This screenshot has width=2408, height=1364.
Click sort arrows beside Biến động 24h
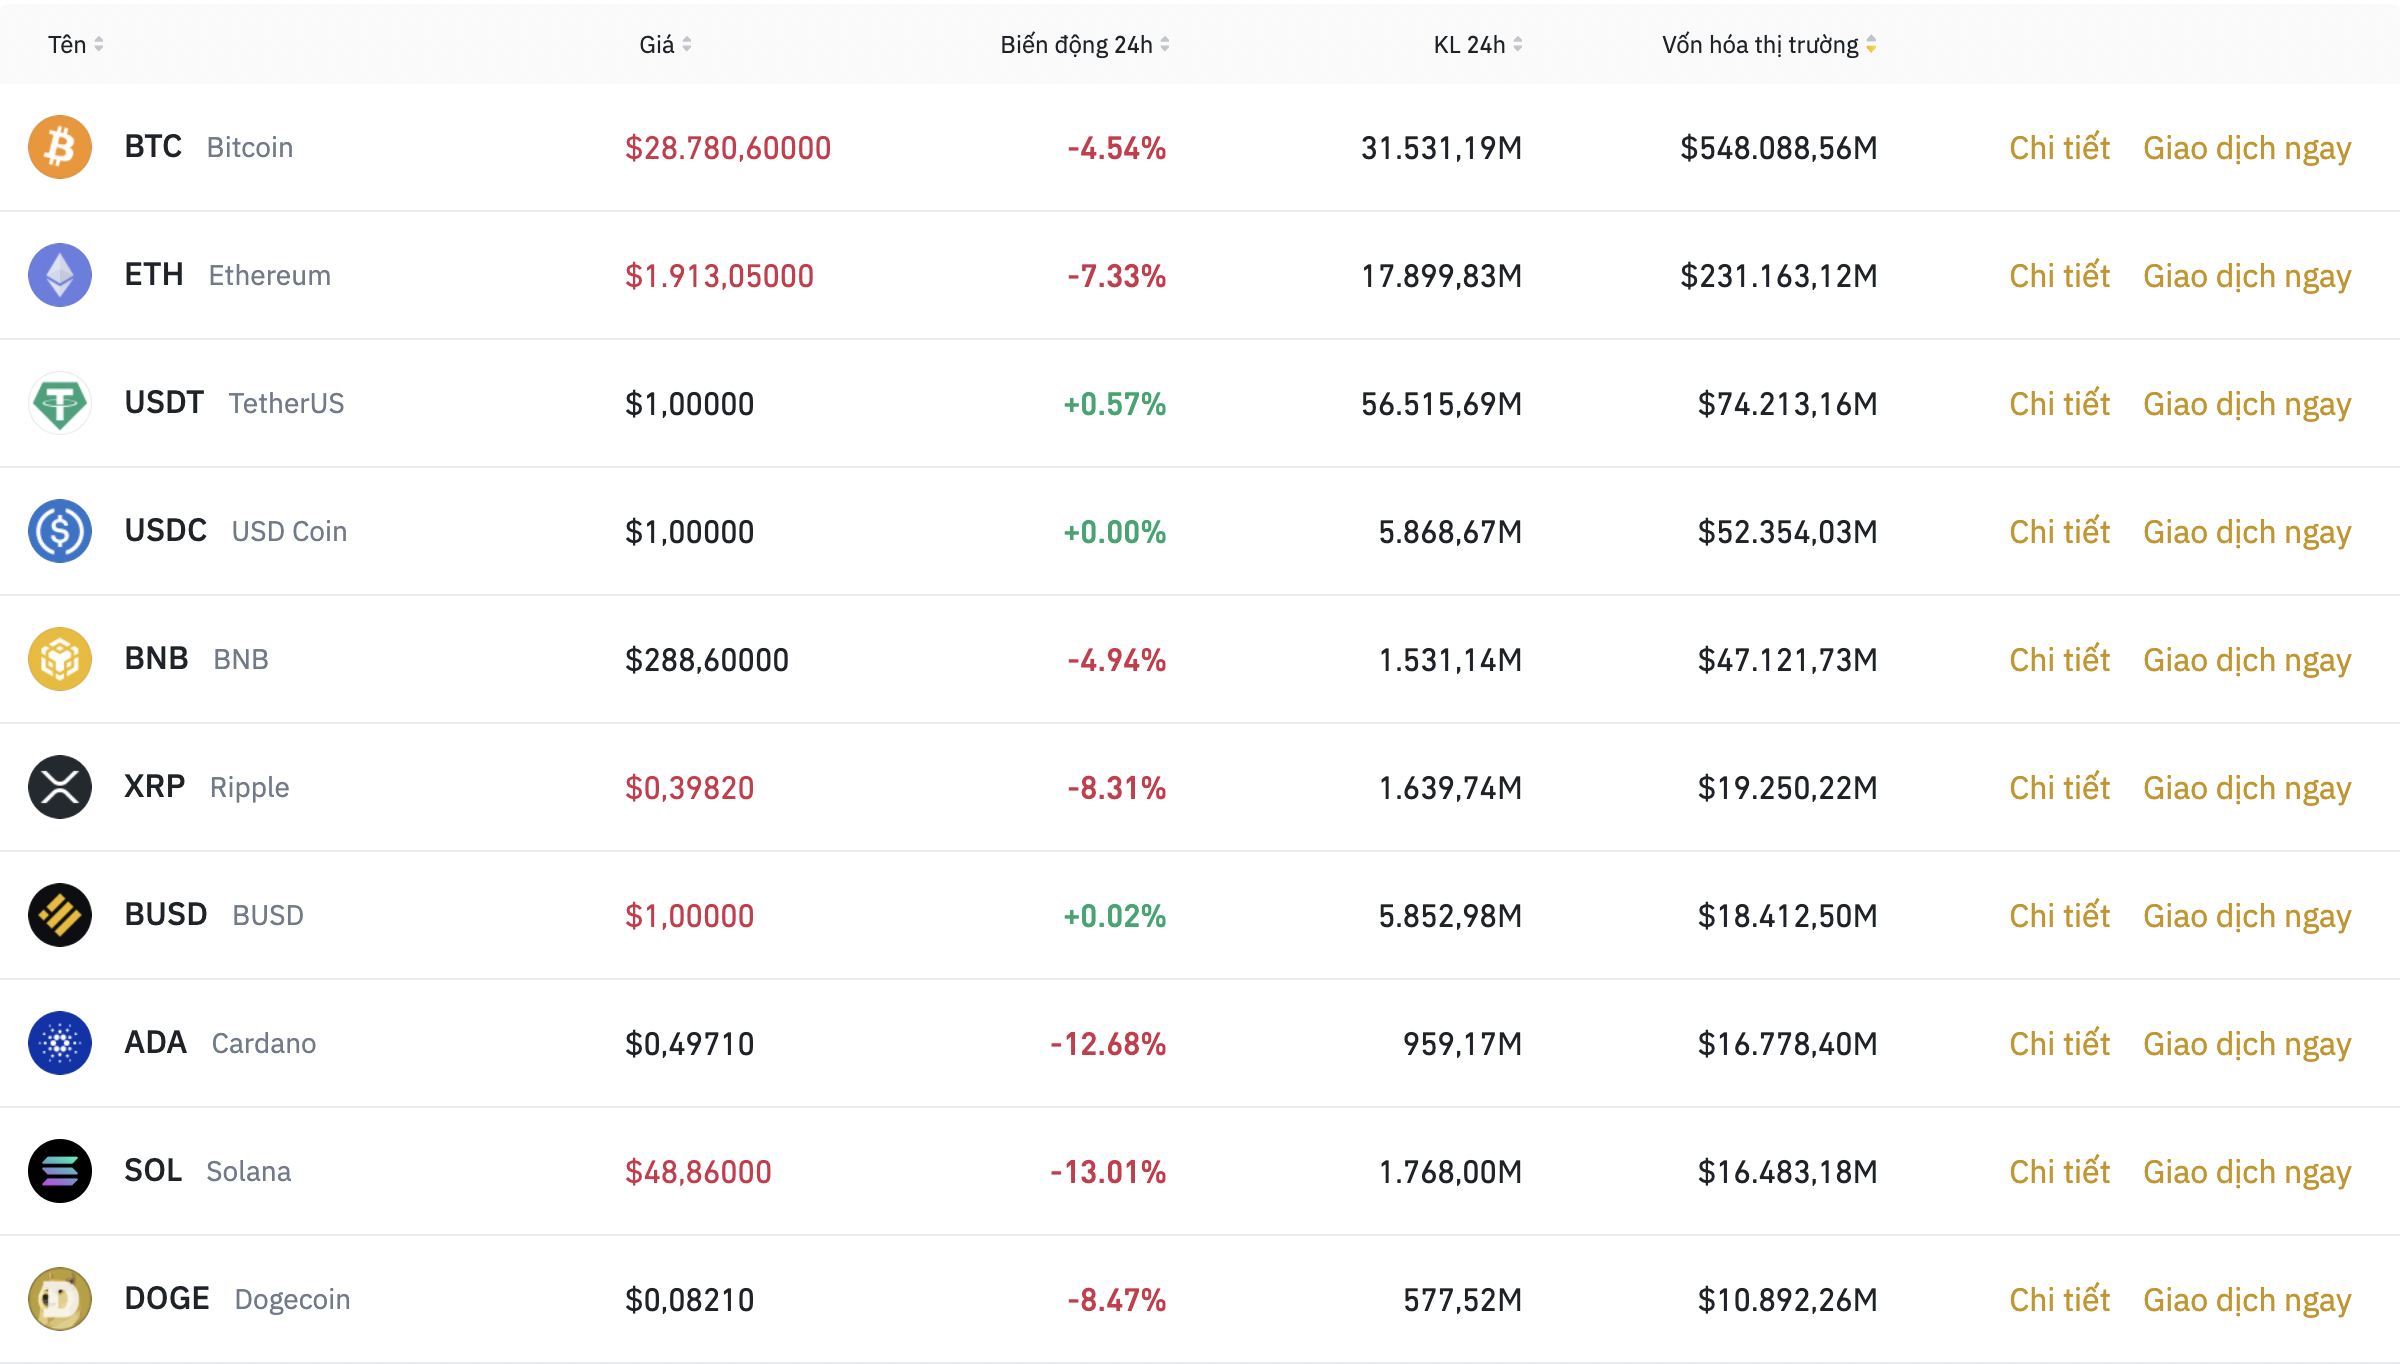tap(1165, 44)
